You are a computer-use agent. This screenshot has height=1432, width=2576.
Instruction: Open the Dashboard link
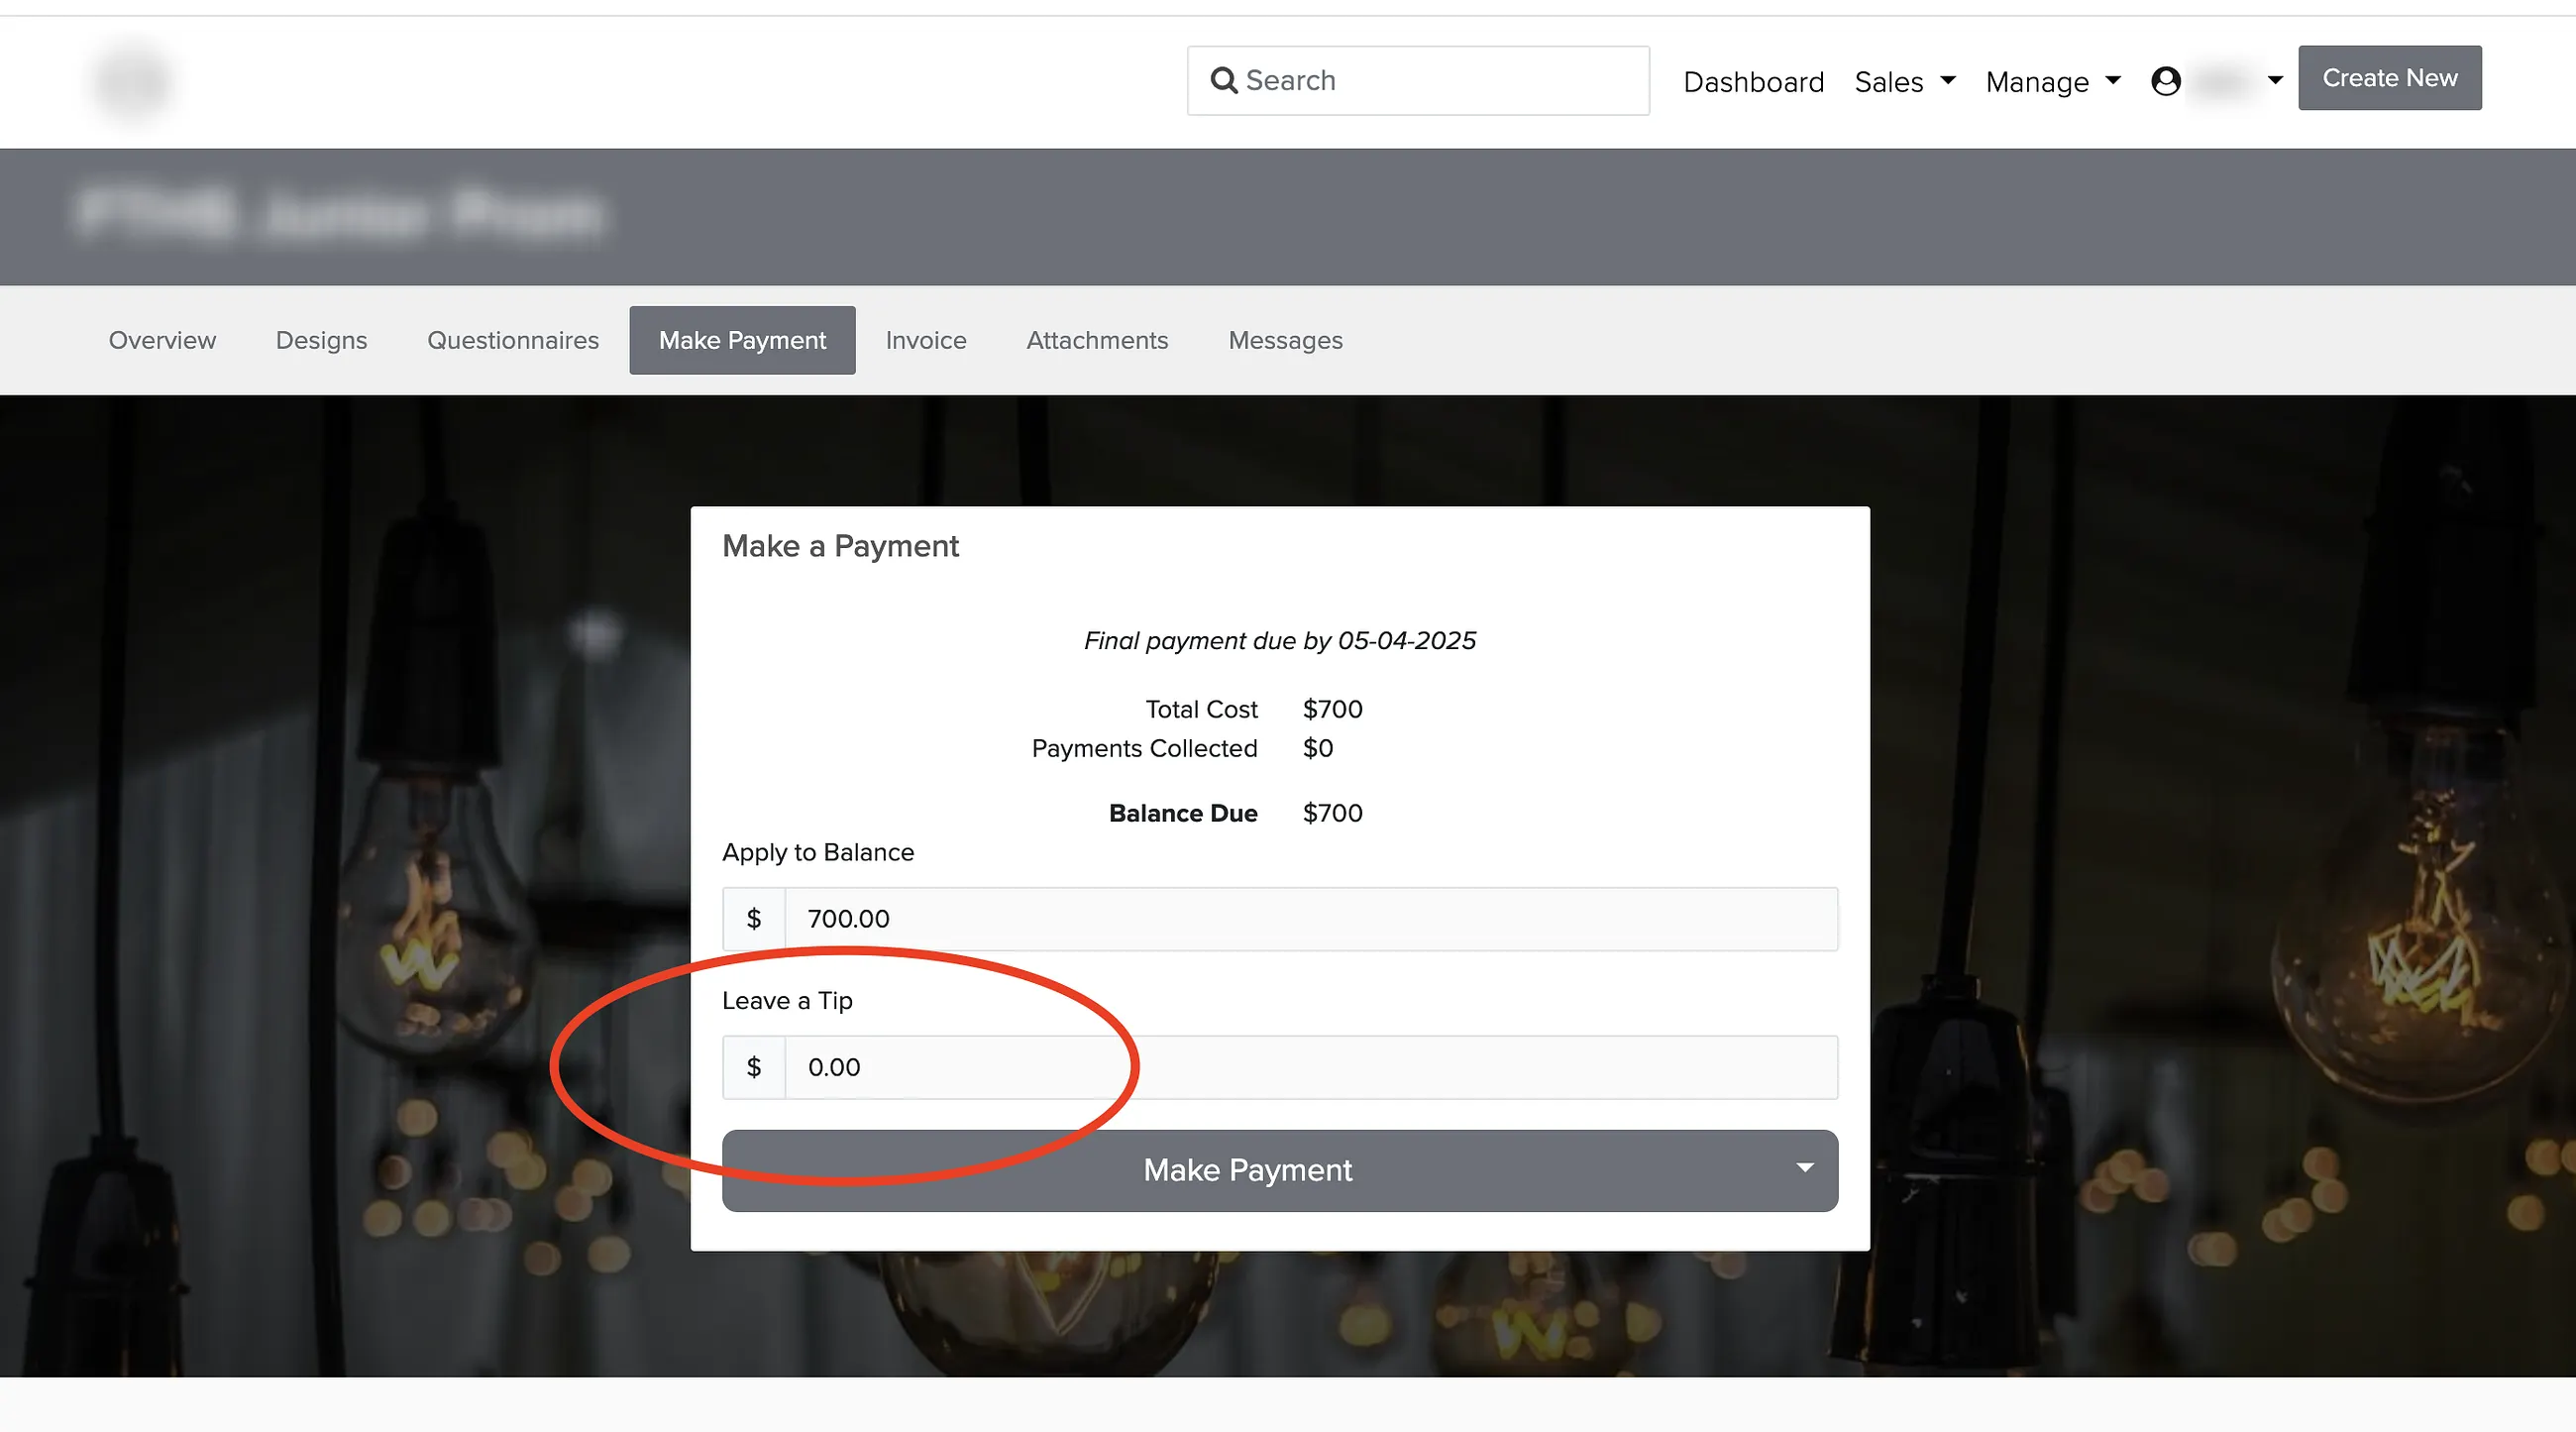click(1753, 81)
